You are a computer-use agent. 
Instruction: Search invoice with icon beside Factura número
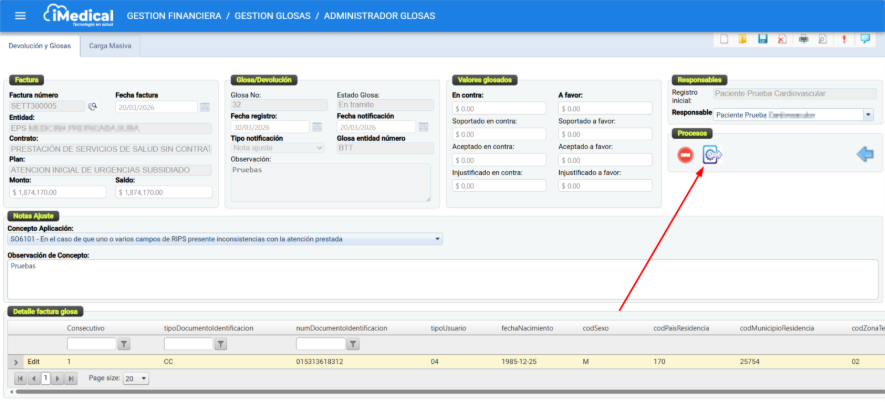[93, 106]
